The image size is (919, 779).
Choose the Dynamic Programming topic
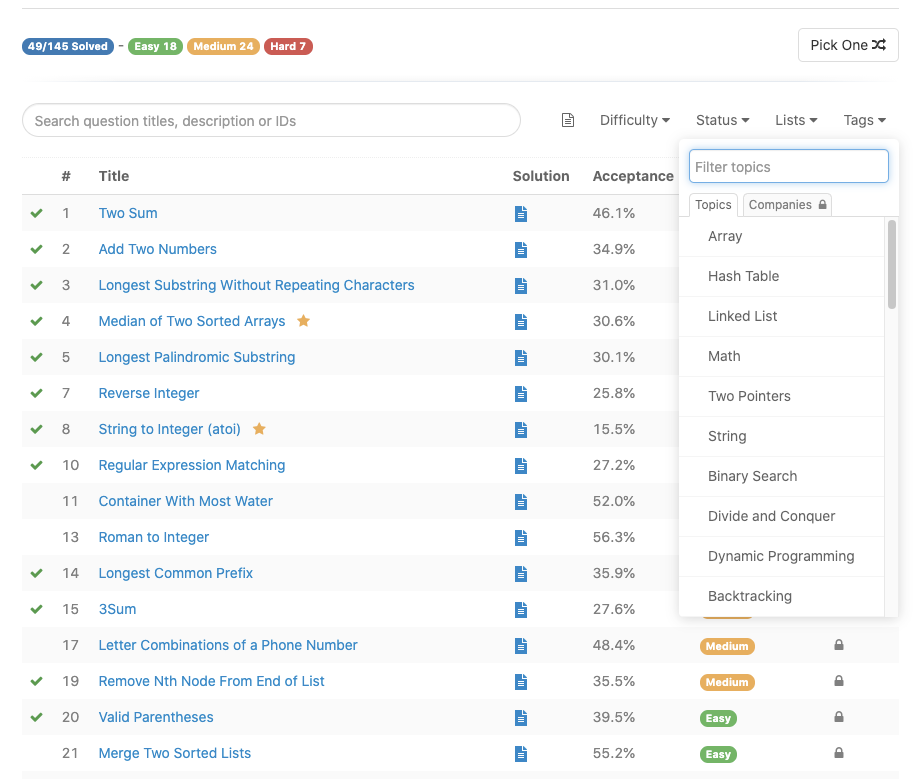781,556
